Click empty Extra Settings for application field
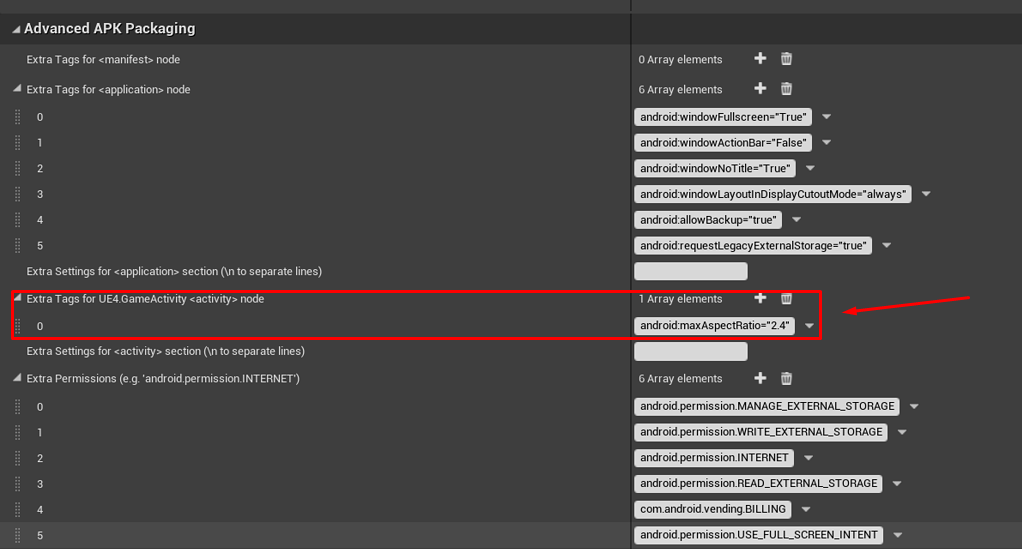Image resolution: width=1022 pixels, height=549 pixels. click(x=691, y=271)
